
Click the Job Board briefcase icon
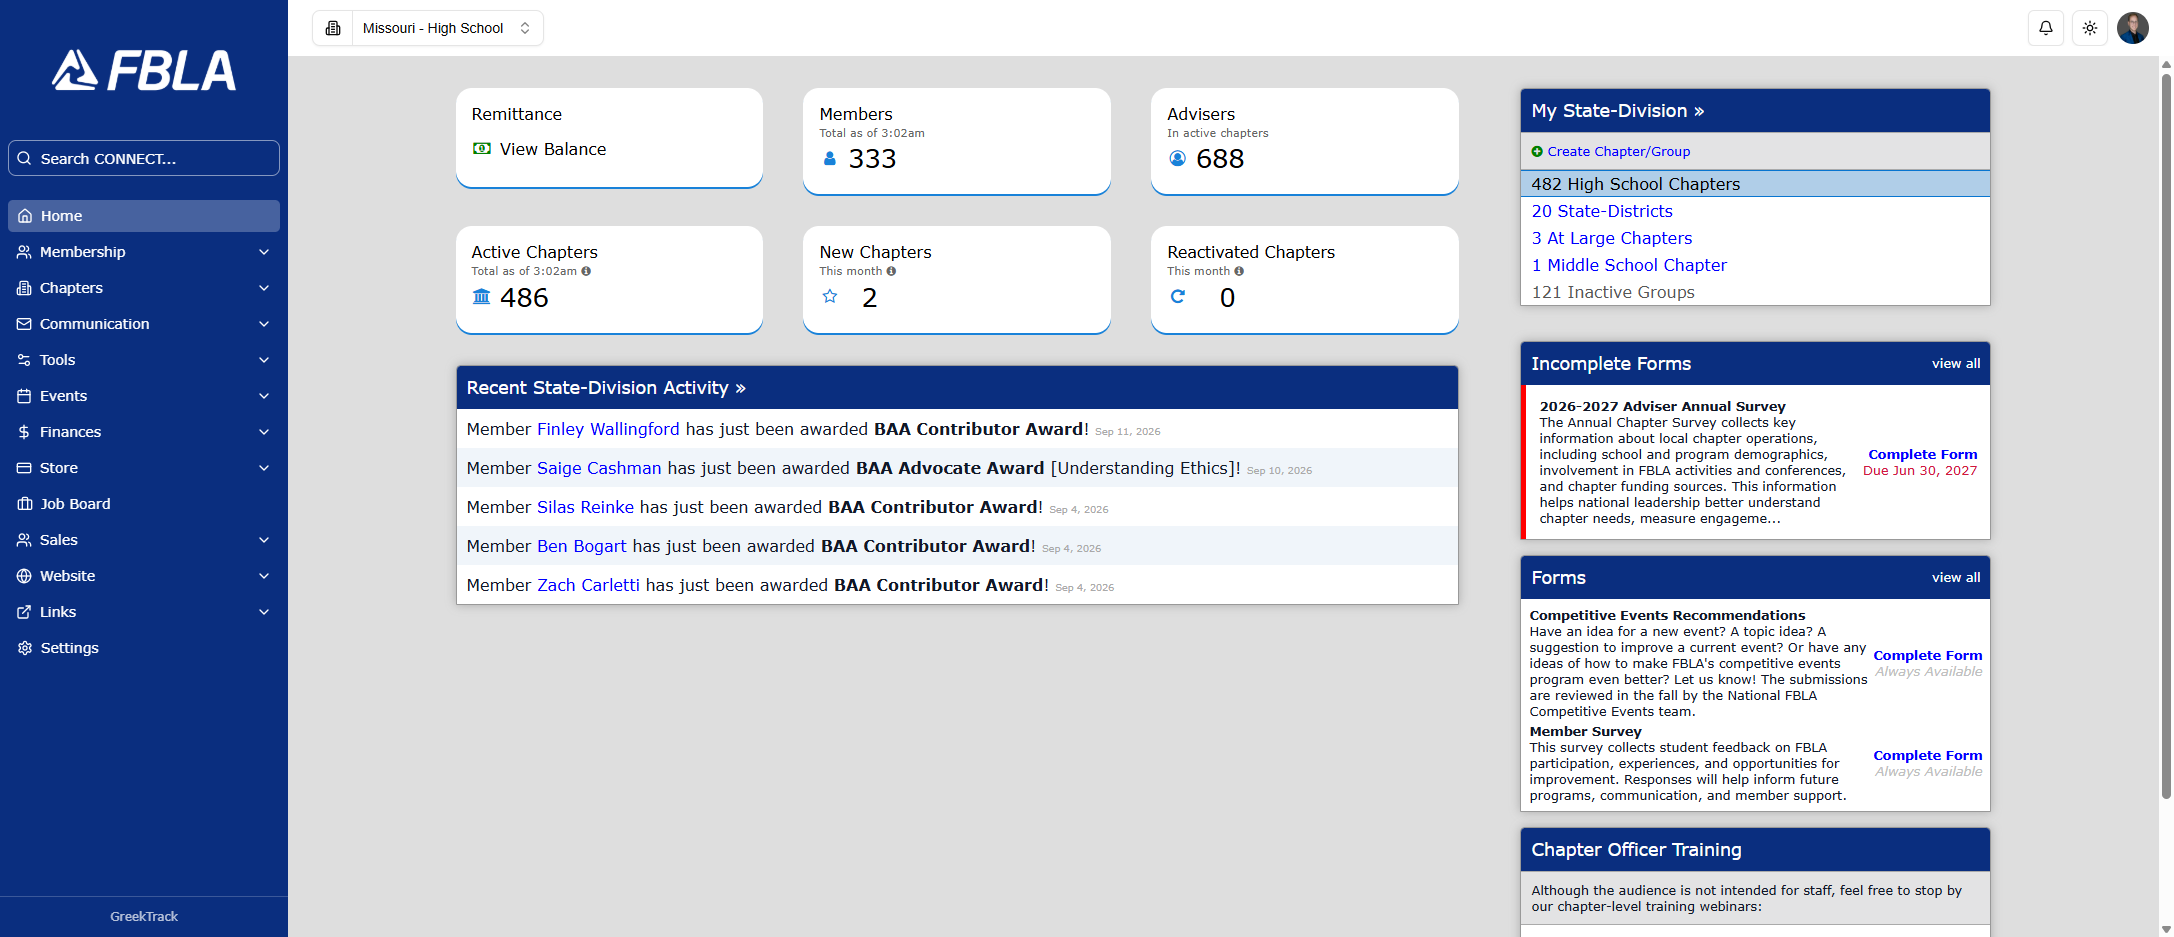click(x=25, y=504)
